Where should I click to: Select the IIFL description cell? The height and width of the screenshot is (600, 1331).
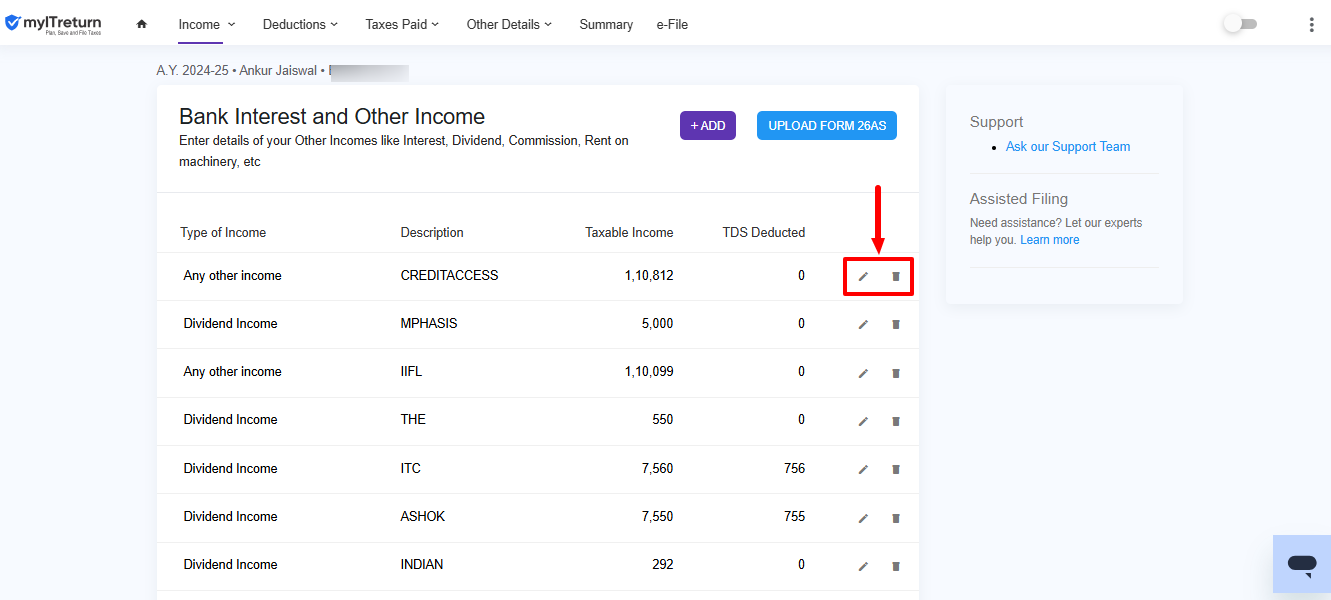pos(411,371)
